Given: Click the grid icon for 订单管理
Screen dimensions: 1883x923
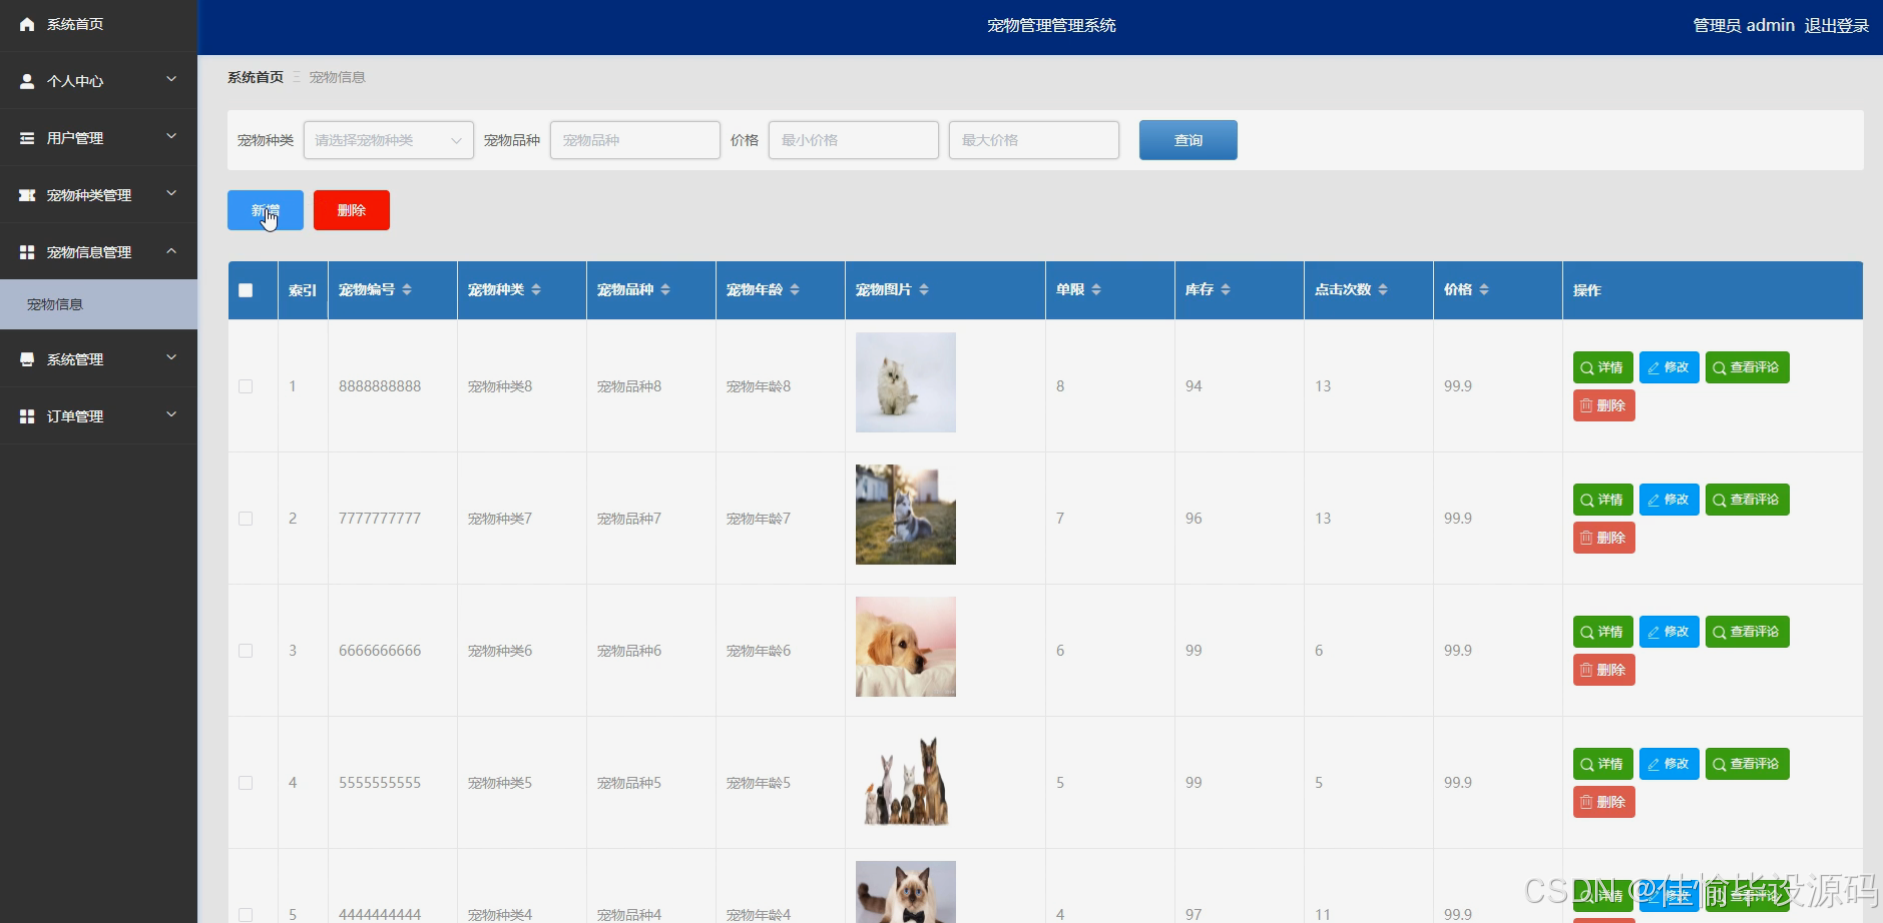Looking at the screenshot, I should click(x=27, y=416).
